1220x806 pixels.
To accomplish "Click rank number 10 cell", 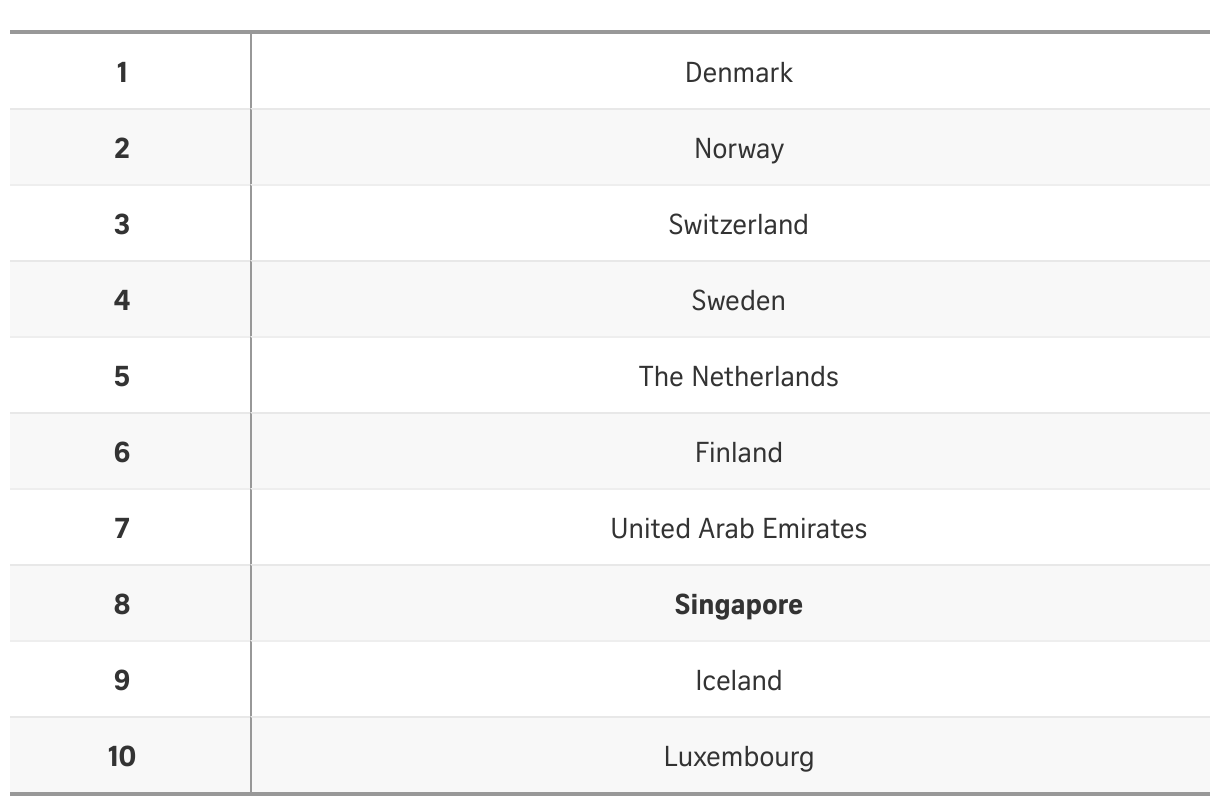I will [x=122, y=757].
